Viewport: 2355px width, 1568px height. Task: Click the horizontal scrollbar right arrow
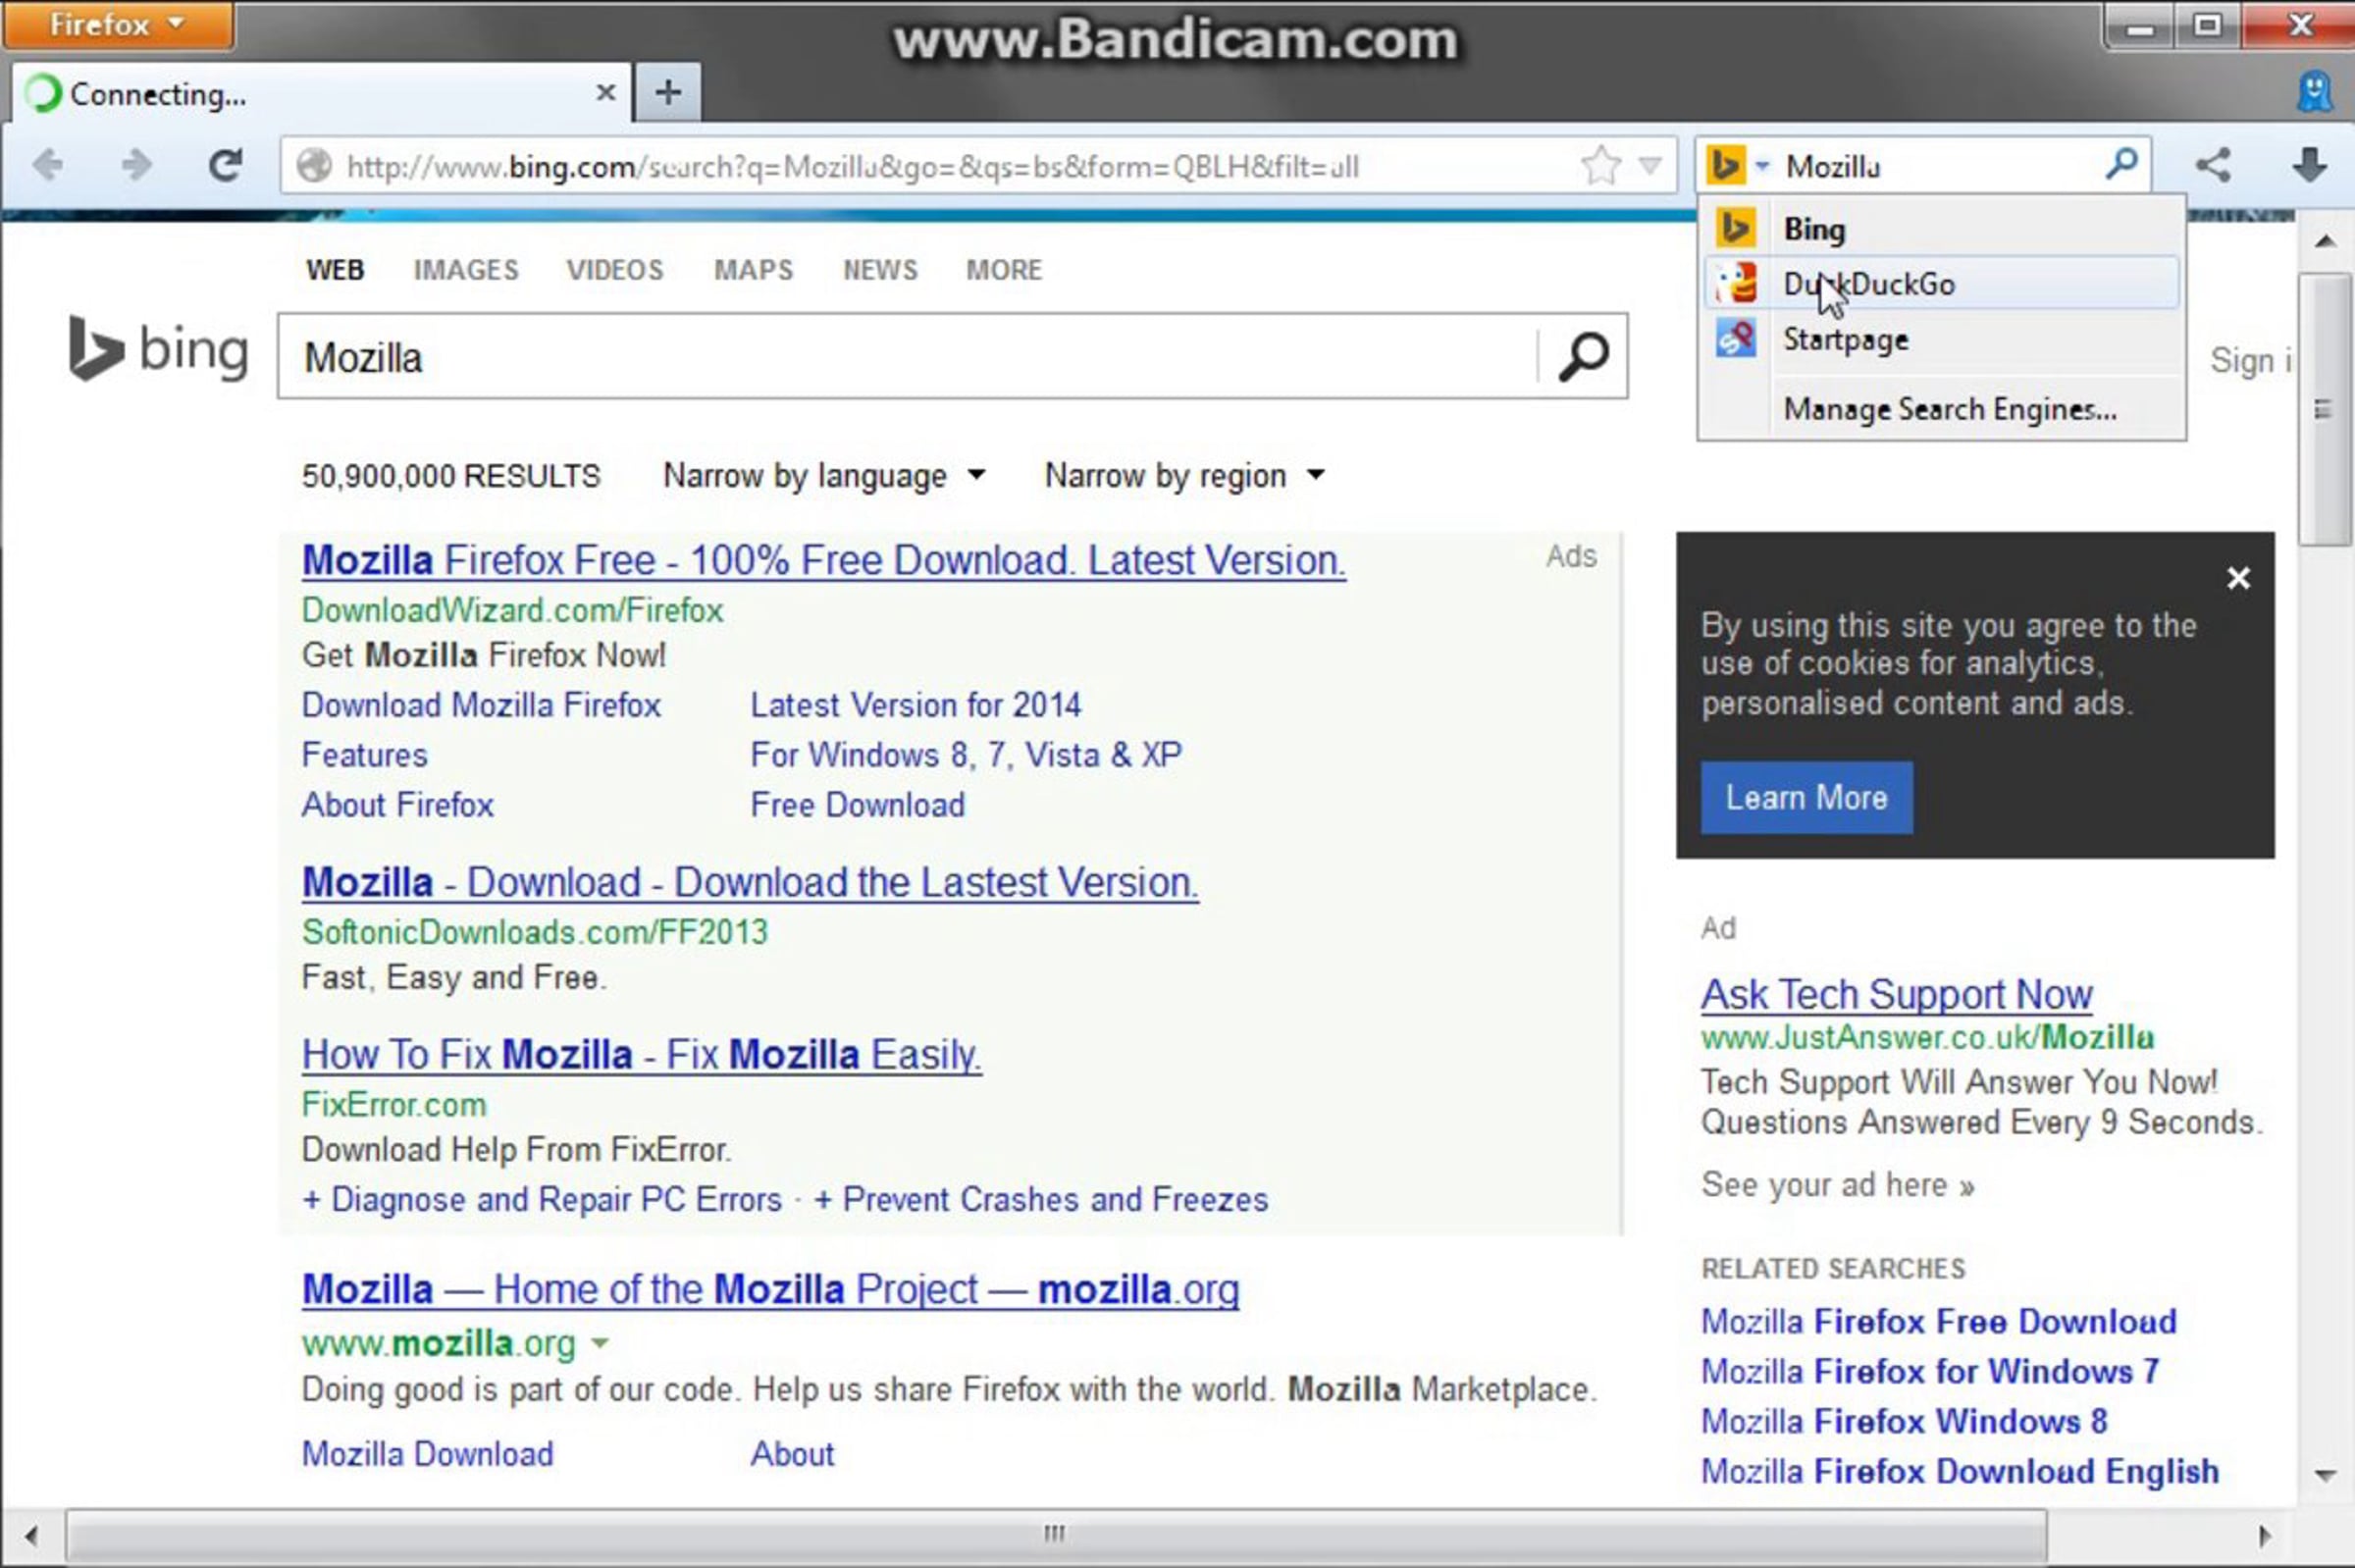click(2266, 1535)
